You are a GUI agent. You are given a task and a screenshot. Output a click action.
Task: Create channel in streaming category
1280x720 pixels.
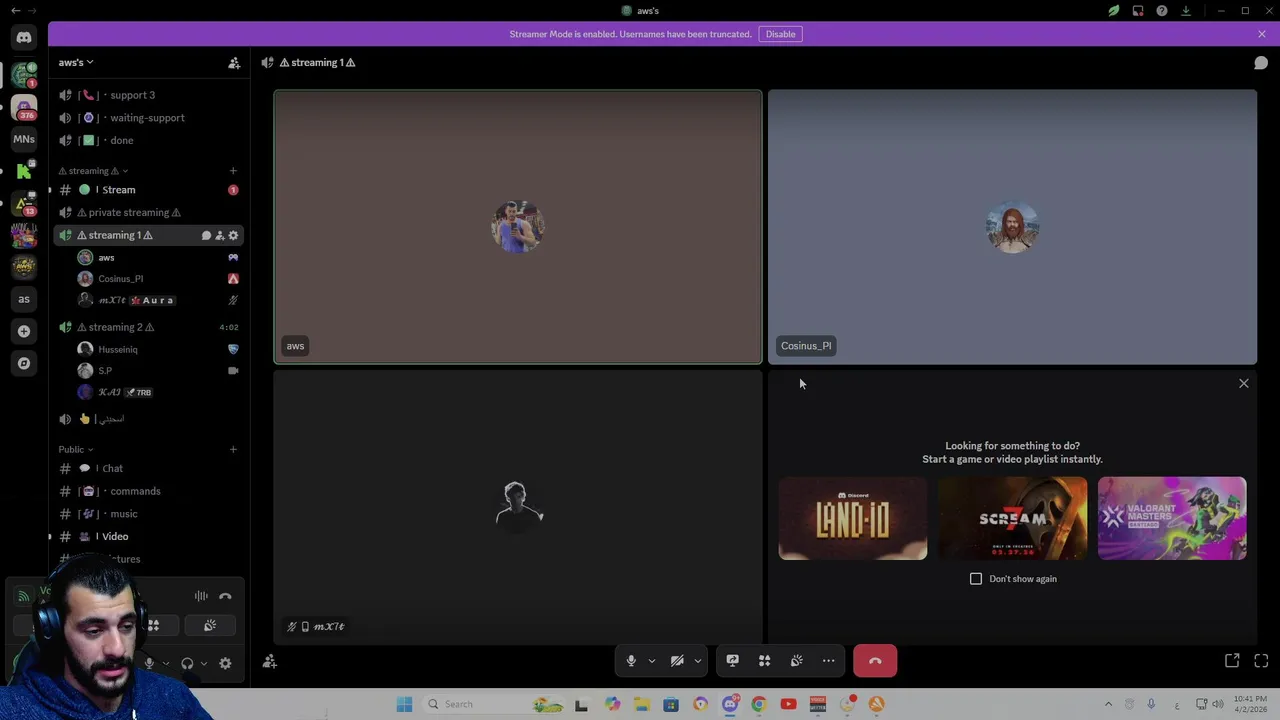(233, 171)
